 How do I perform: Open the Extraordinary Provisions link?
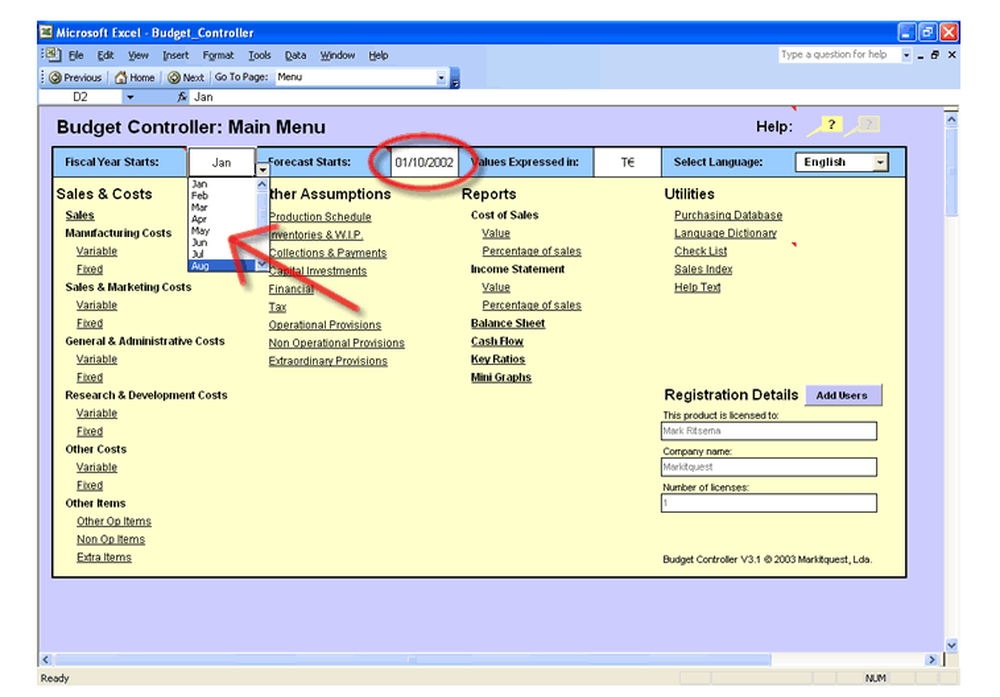click(x=328, y=361)
